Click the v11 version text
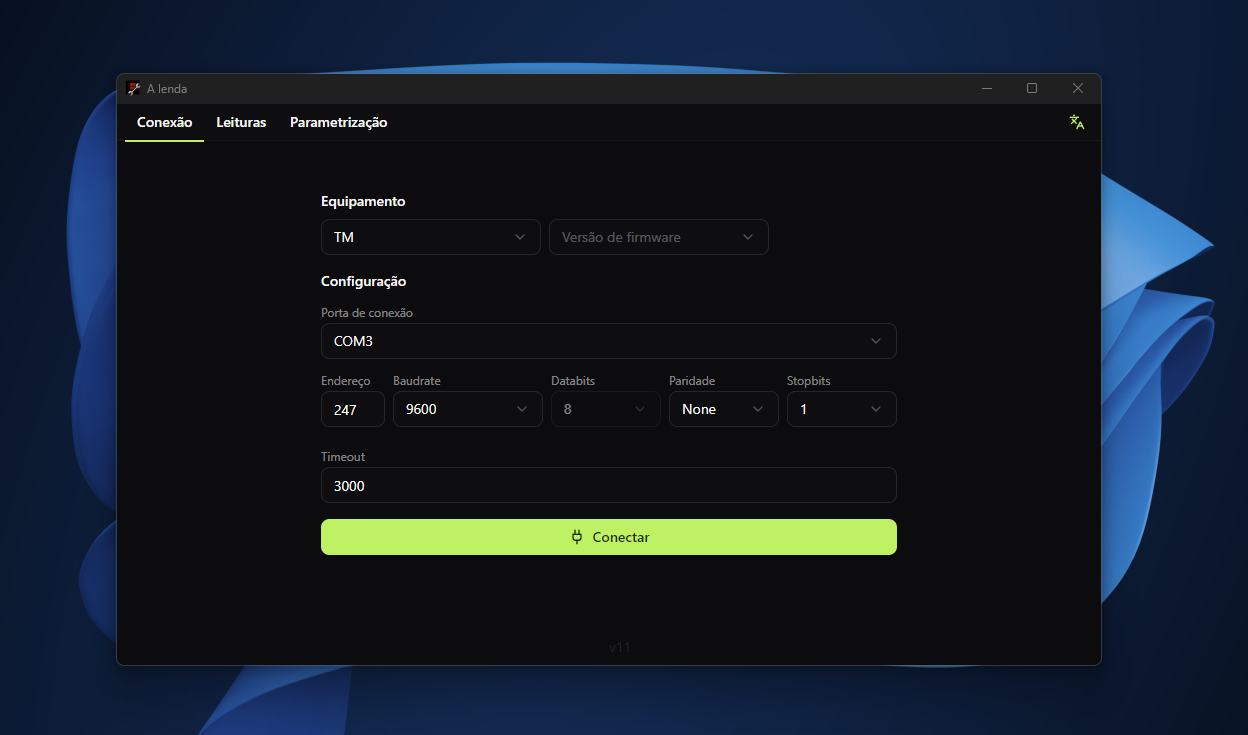The width and height of the screenshot is (1248, 735). pyautogui.click(x=620, y=647)
